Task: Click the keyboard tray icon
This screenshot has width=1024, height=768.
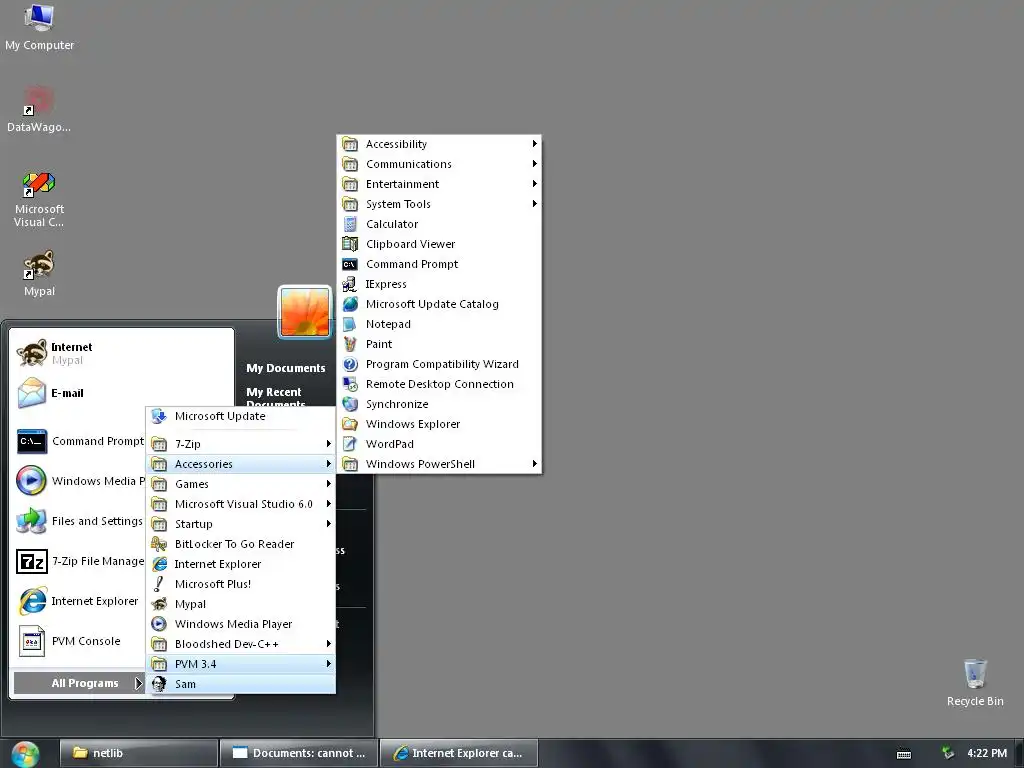Action: pos(904,754)
